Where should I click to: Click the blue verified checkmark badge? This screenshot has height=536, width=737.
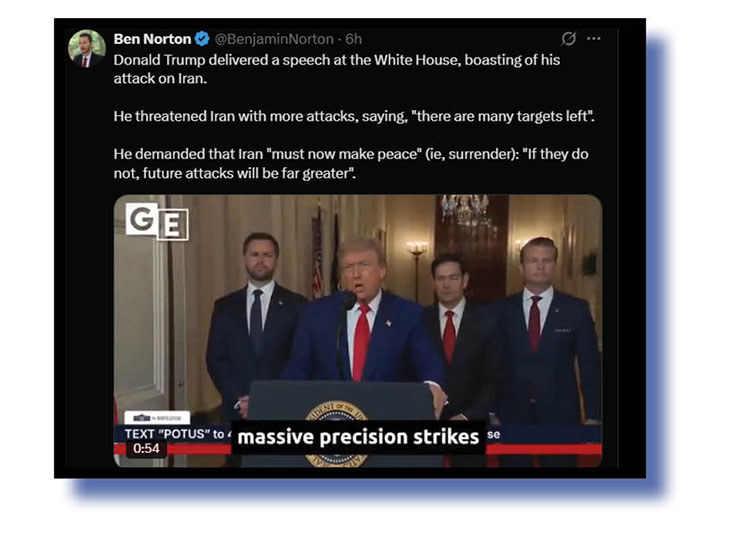(x=202, y=39)
